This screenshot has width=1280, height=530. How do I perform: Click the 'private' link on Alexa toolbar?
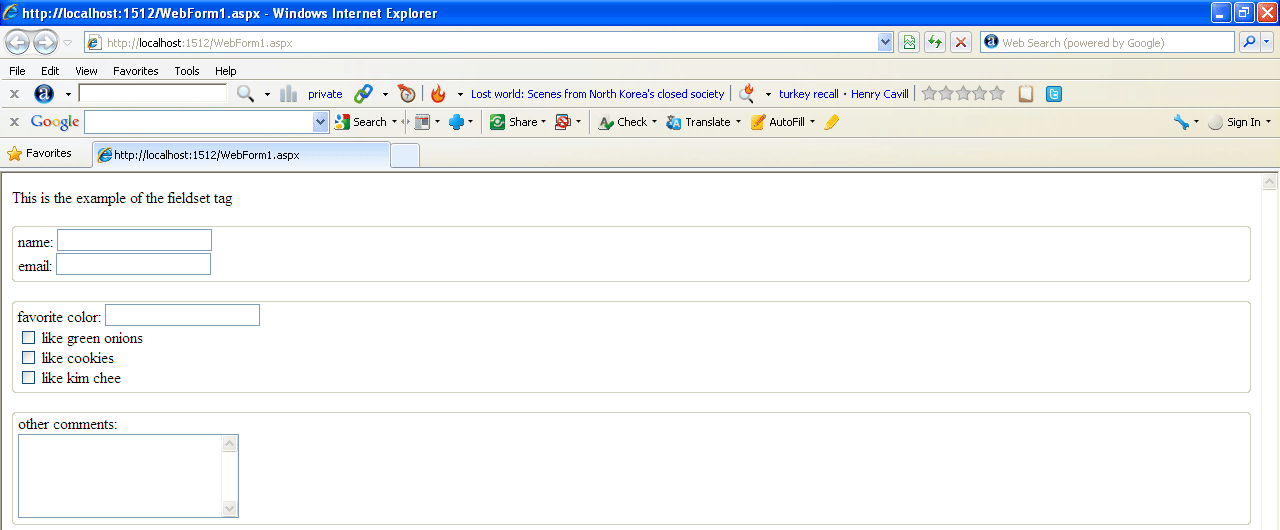click(x=325, y=94)
